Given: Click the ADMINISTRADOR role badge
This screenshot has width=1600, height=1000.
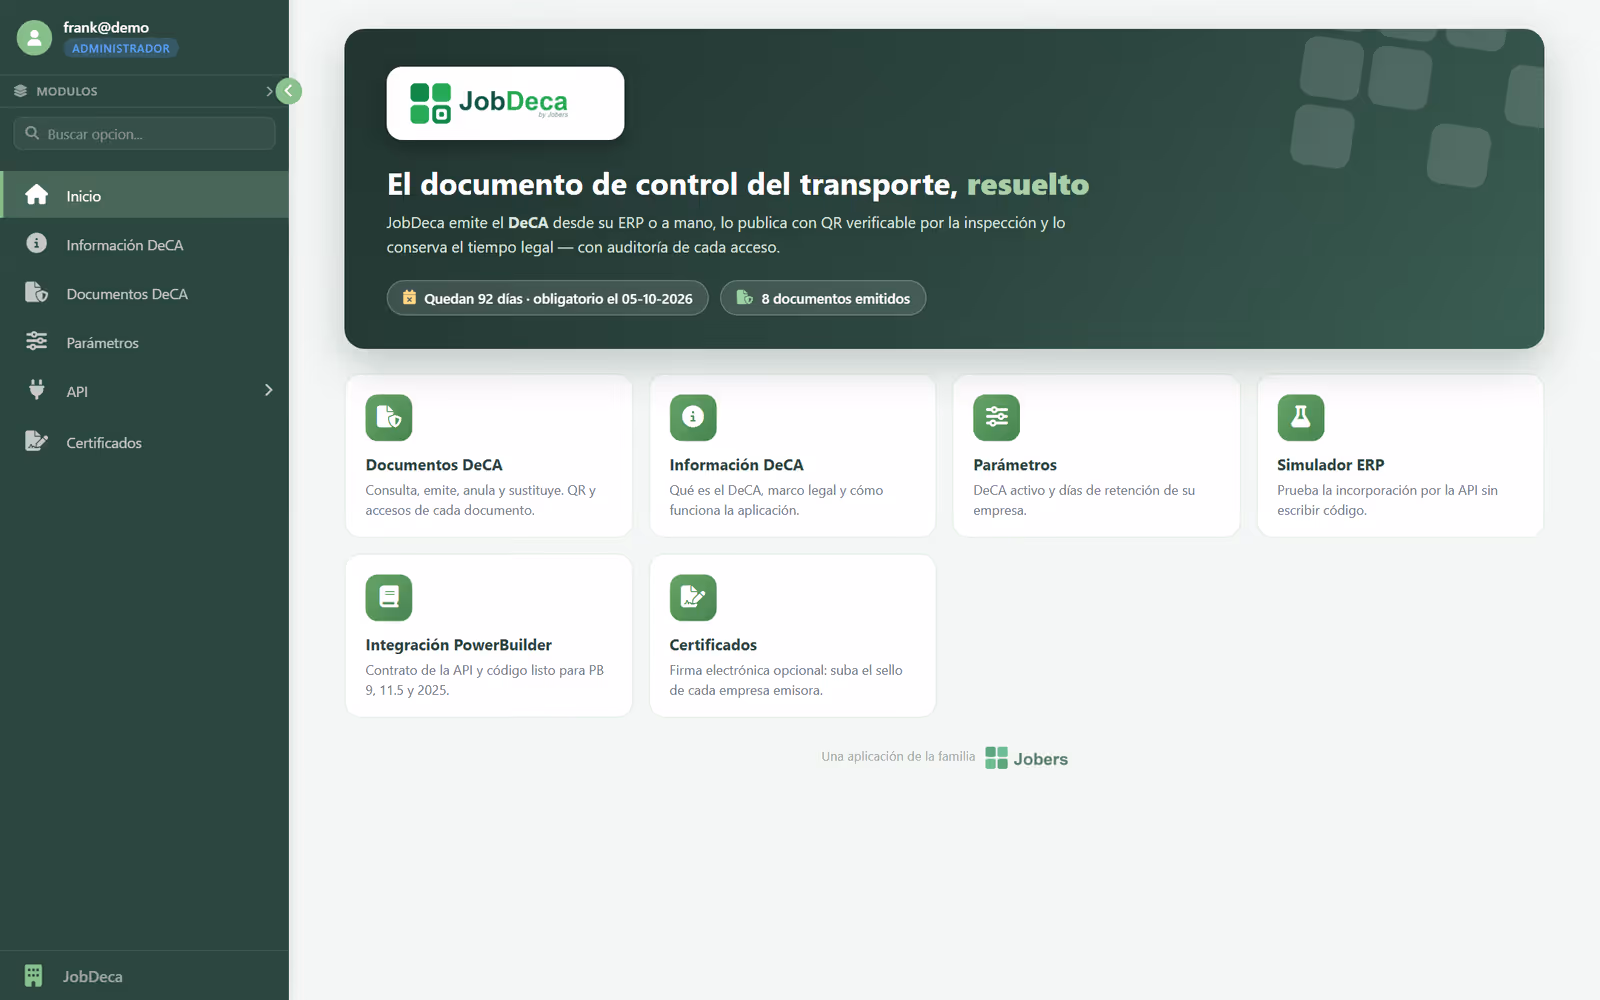Looking at the screenshot, I should [x=121, y=48].
